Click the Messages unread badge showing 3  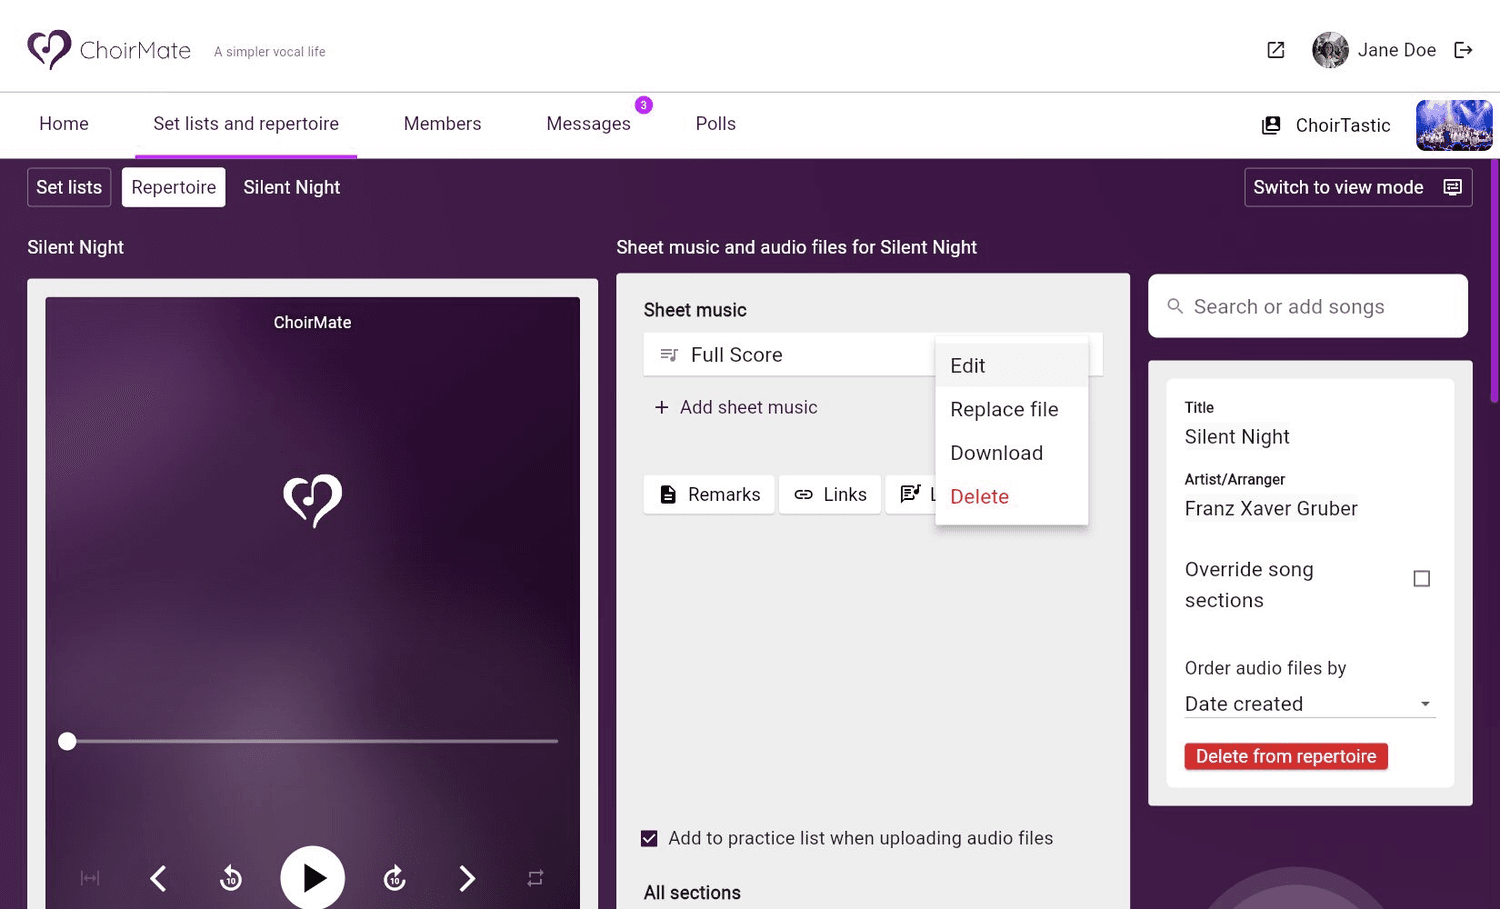644,105
